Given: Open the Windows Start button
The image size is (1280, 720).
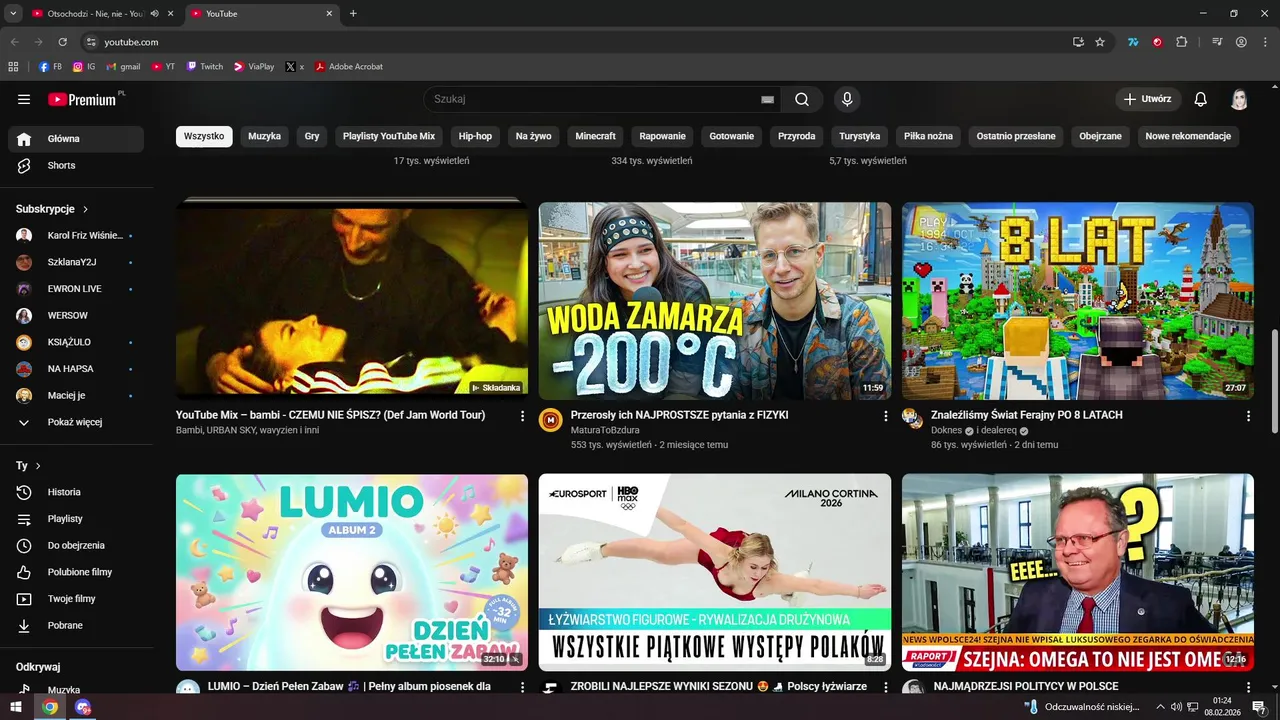Looking at the screenshot, I should click(15, 707).
